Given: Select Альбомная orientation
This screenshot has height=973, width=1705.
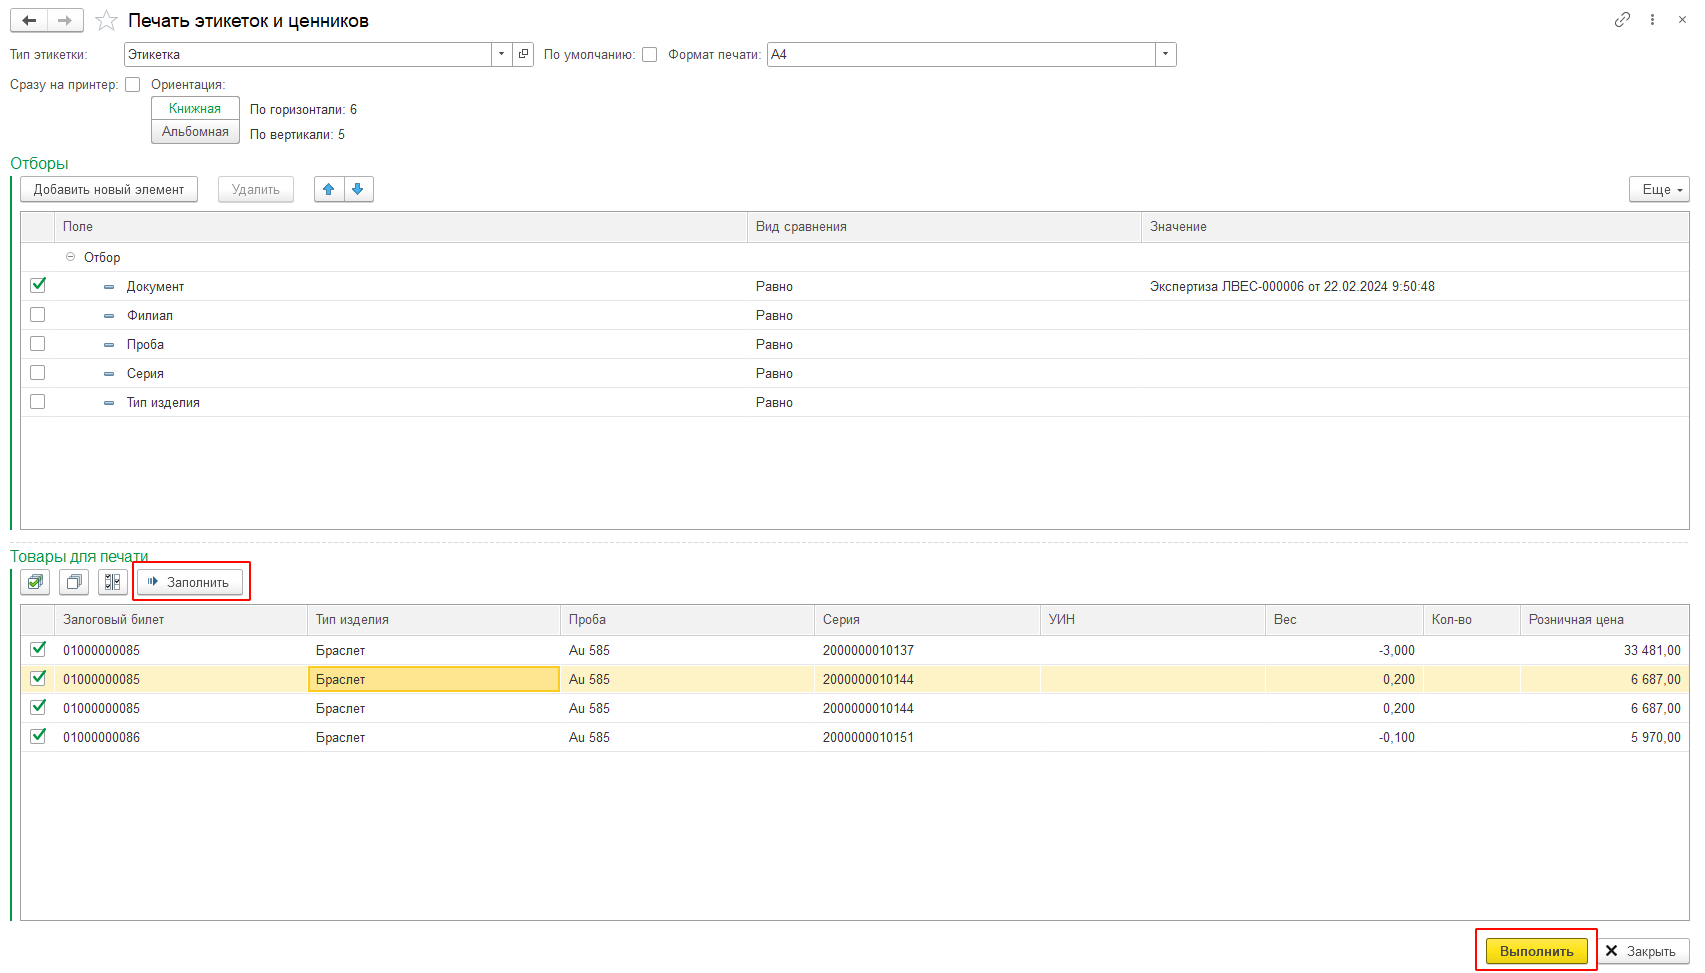Looking at the screenshot, I should (195, 132).
